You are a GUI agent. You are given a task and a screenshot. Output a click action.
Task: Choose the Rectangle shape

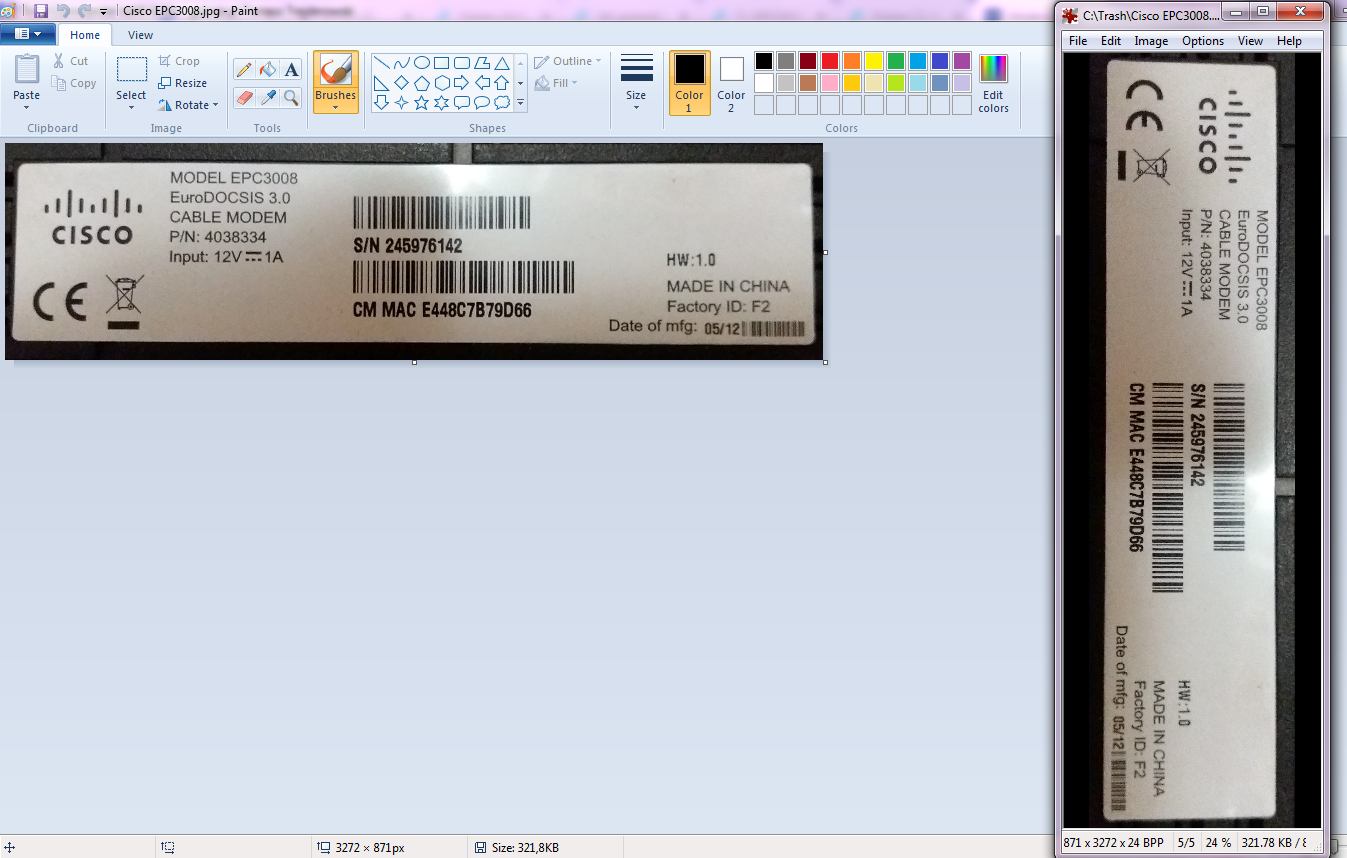pos(441,62)
